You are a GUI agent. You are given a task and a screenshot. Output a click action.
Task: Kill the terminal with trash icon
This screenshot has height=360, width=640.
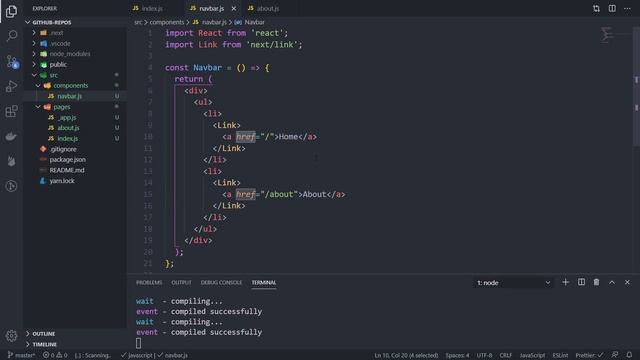596,282
